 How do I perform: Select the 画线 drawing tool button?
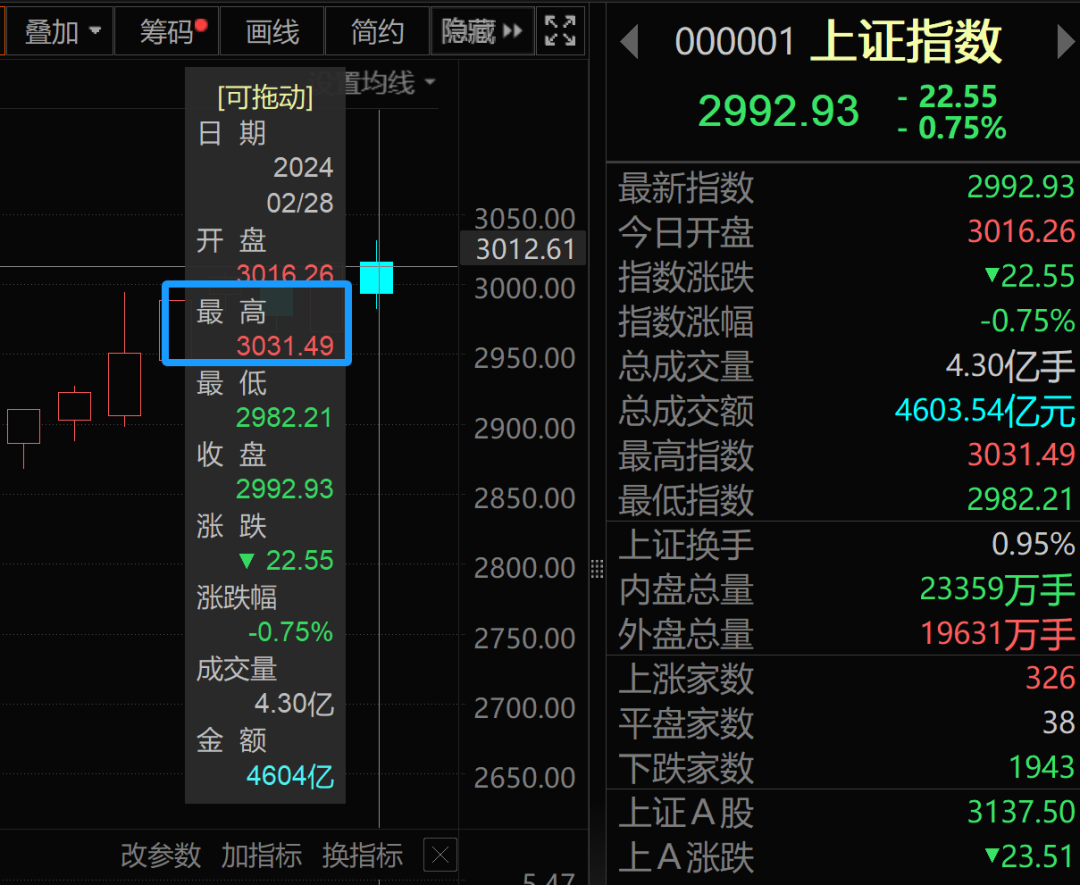point(272,32)
